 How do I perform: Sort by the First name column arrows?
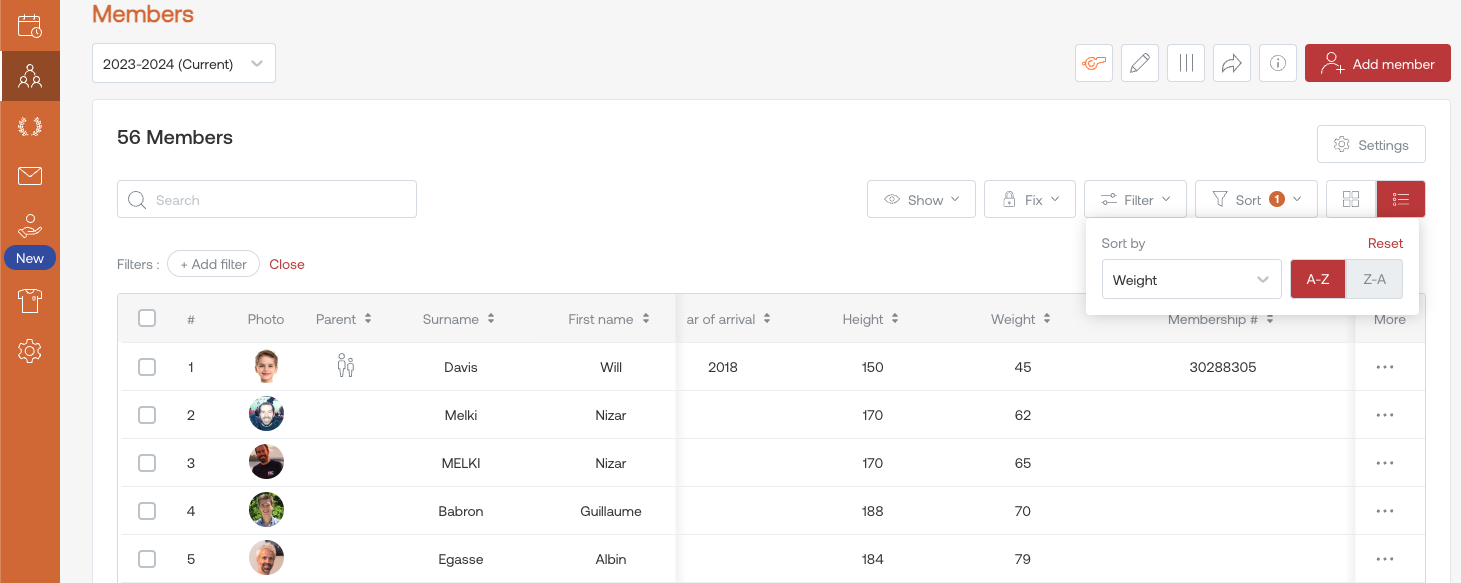[x=646, y=319]
